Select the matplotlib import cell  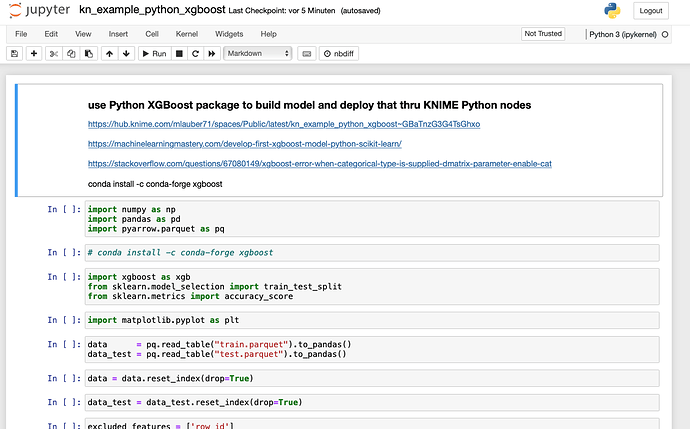click(x=372, y=320)
